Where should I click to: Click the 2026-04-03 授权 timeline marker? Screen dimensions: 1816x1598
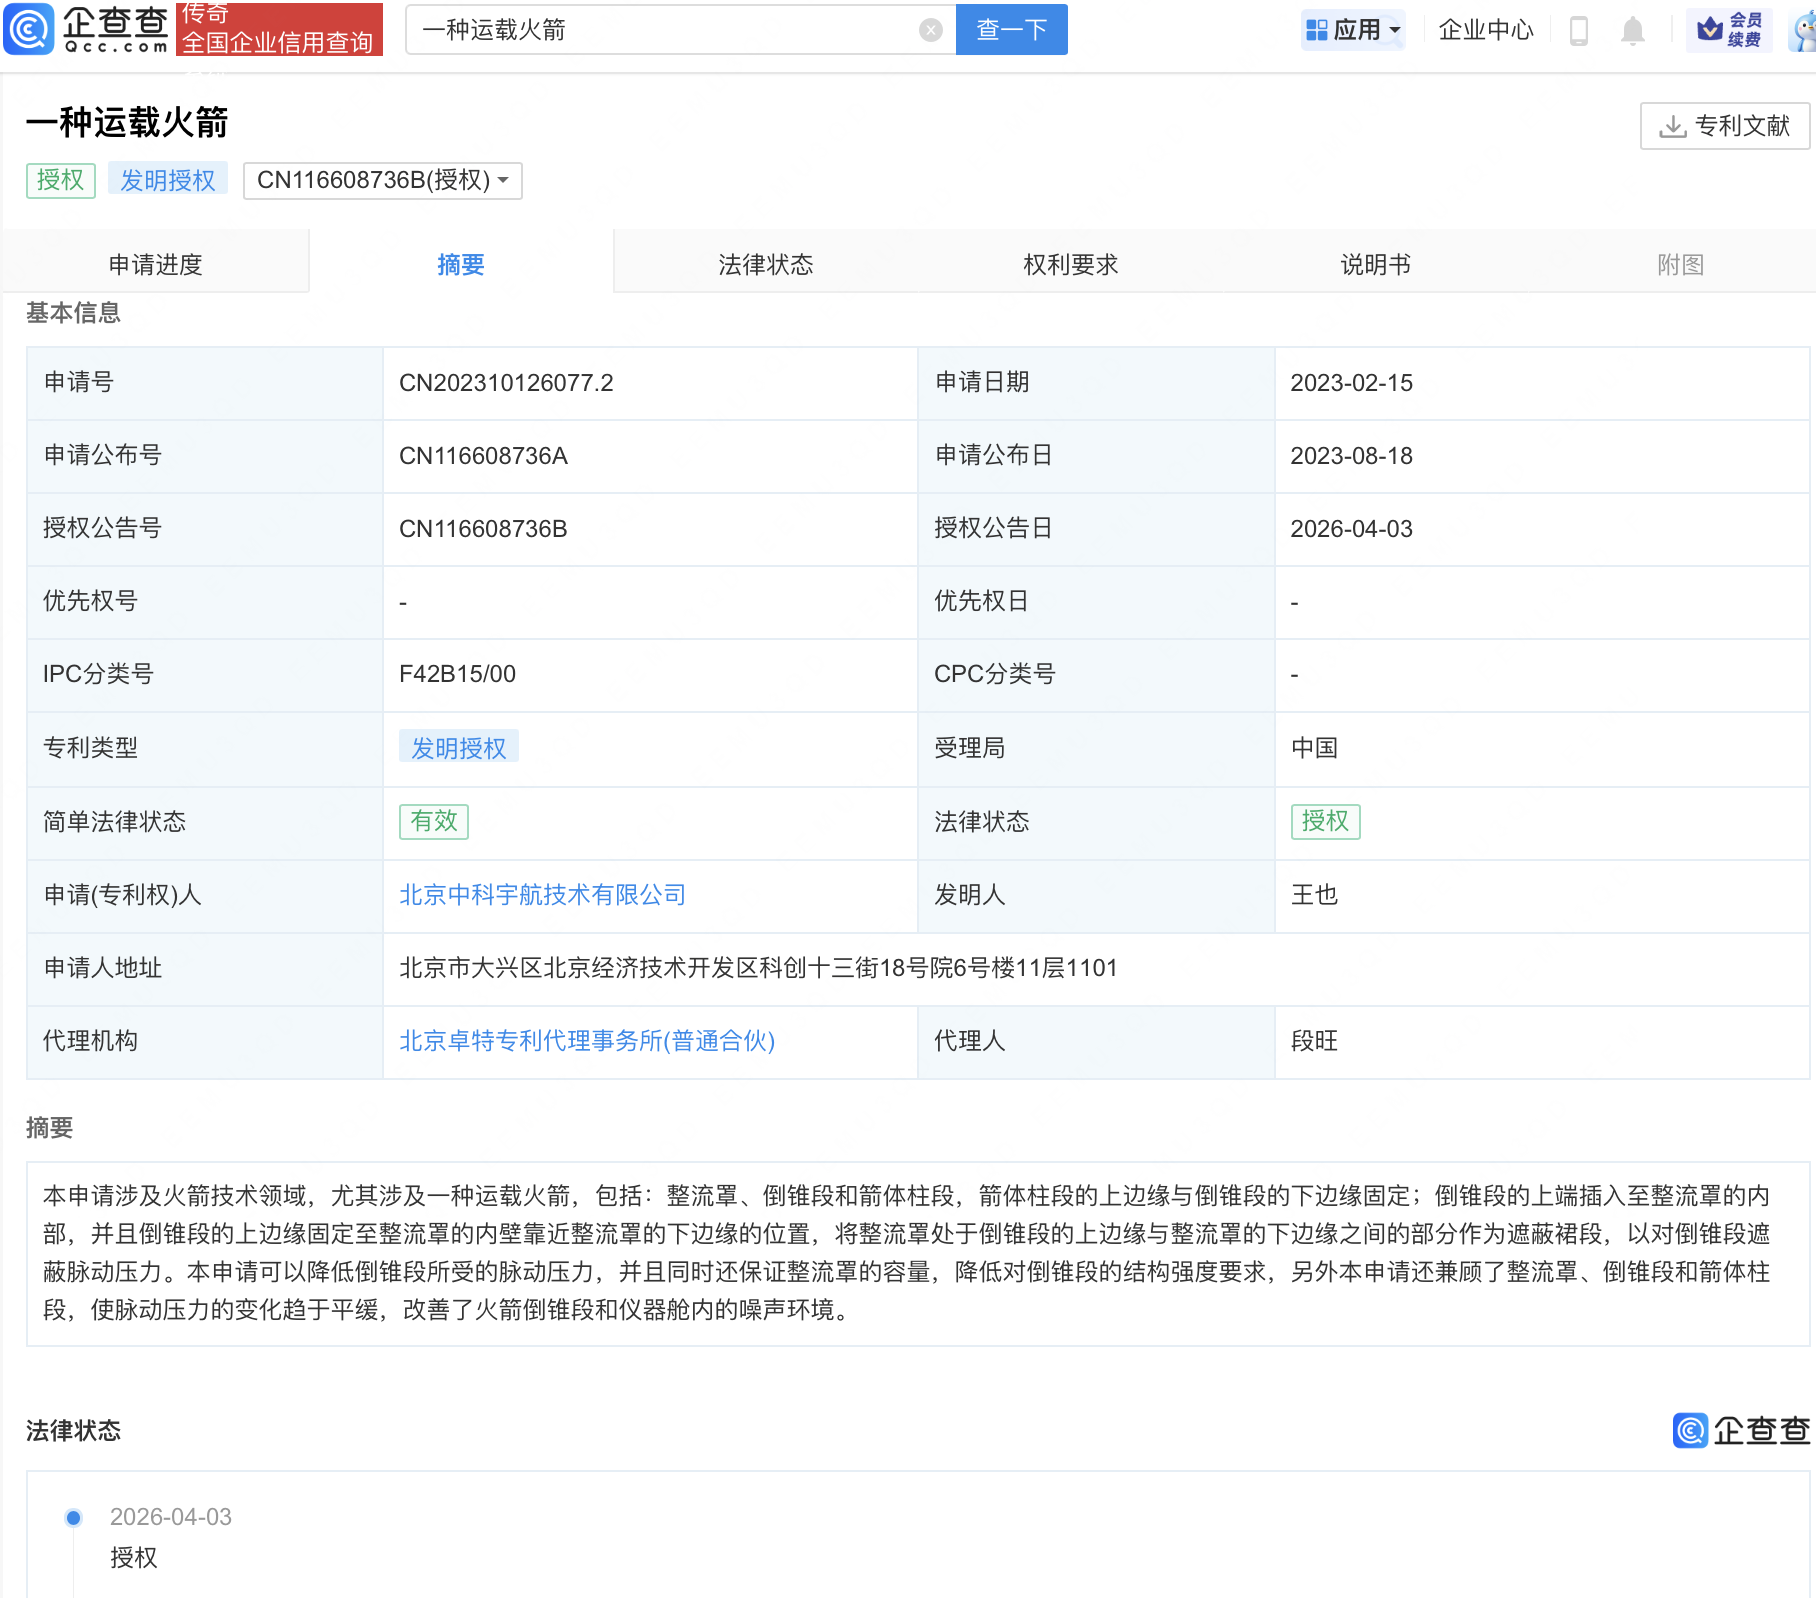pyautogui.click(x=73, y=1517)
